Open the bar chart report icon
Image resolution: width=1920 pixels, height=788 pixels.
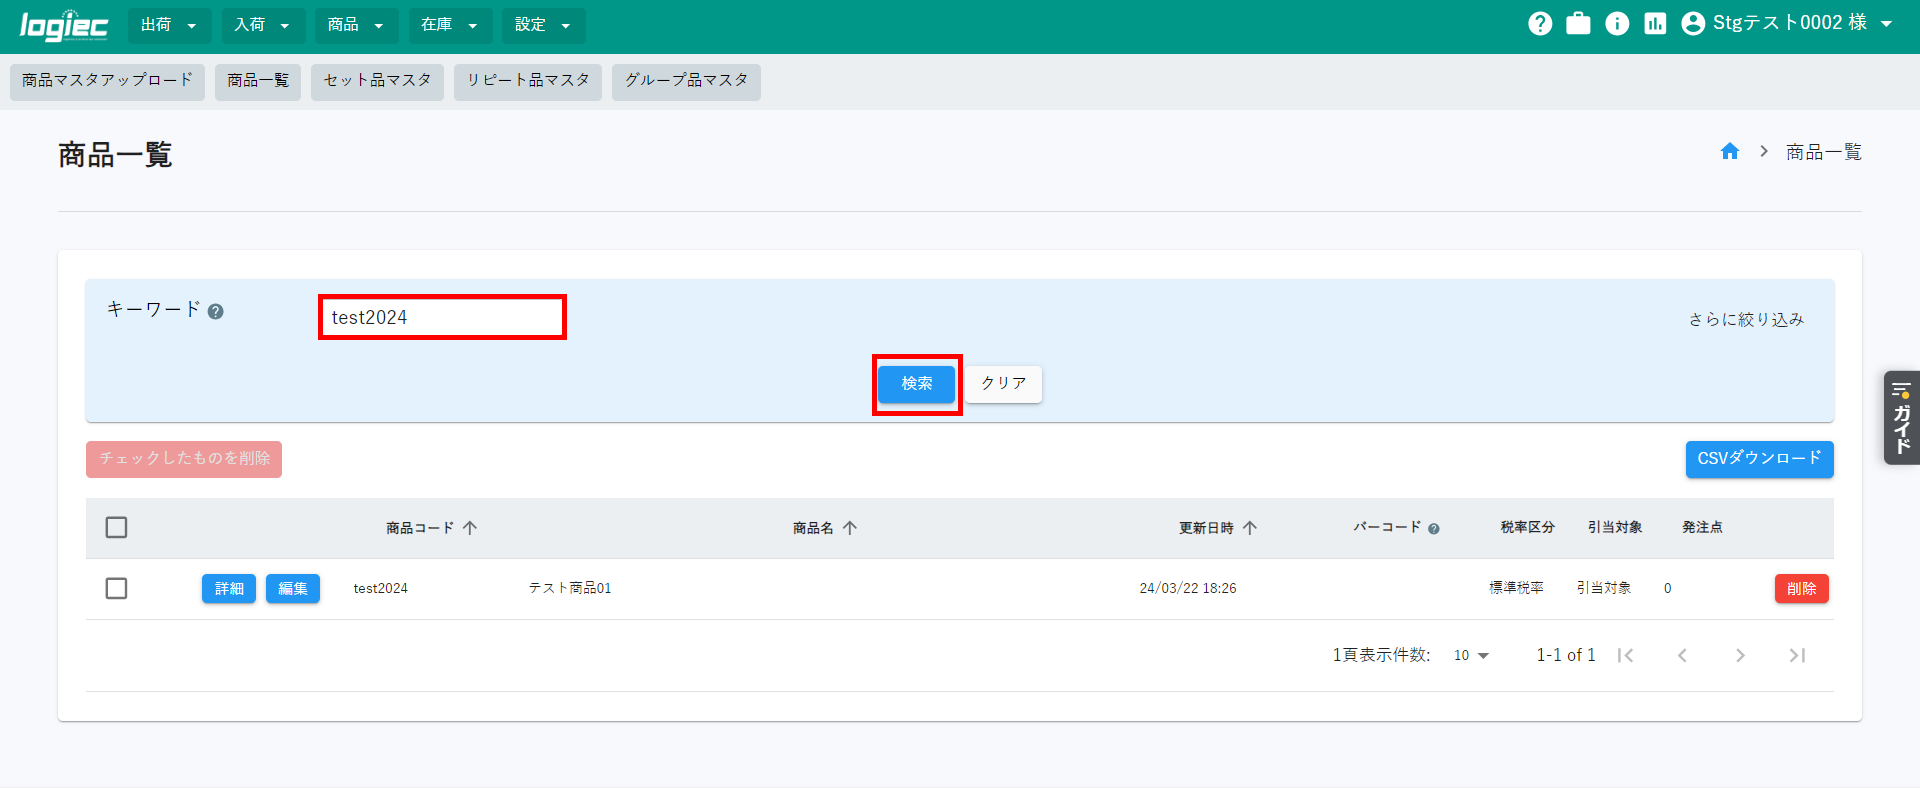[x=1655, y=23]
